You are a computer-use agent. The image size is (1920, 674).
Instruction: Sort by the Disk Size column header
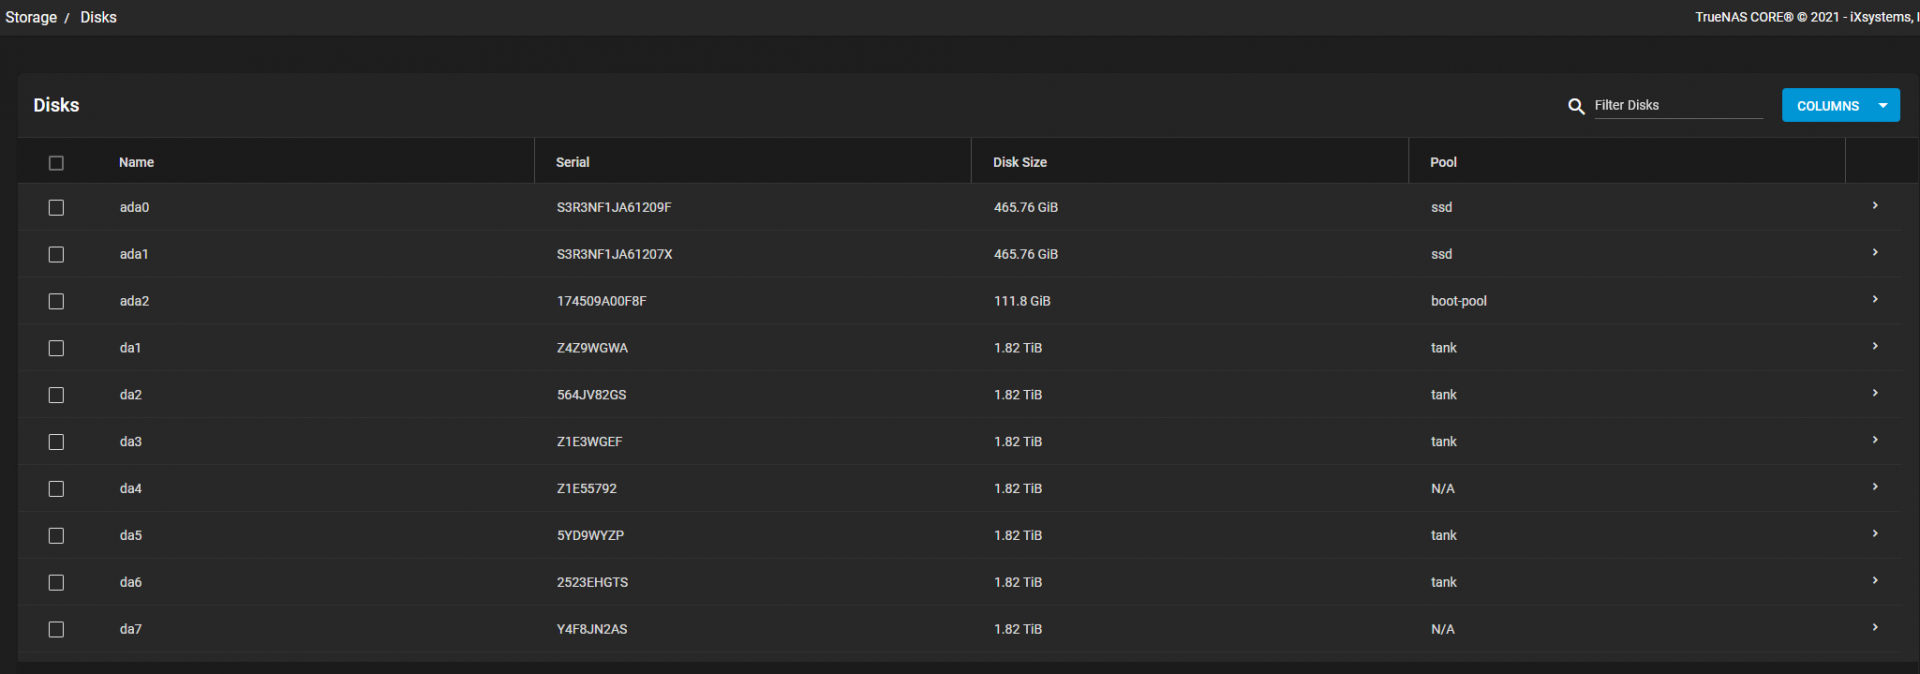[1020, 162]
